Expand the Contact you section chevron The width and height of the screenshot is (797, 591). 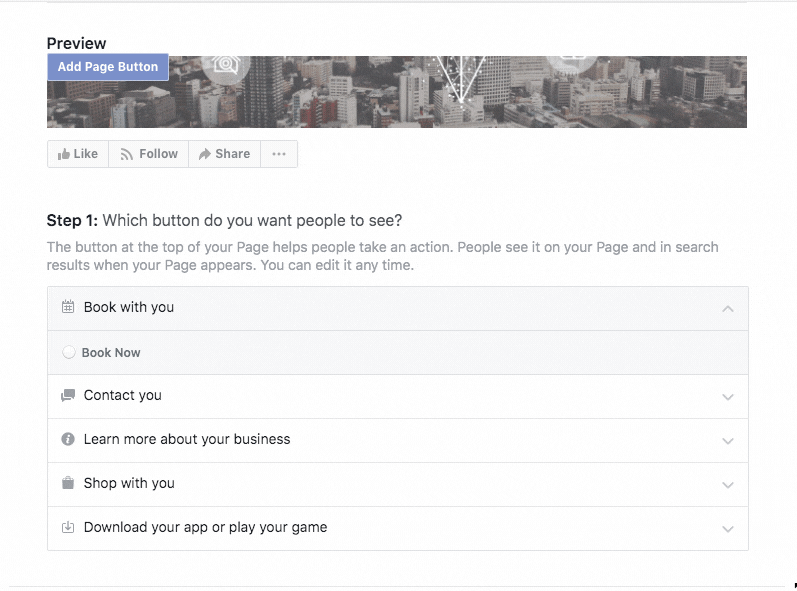[x=728, y=397]
